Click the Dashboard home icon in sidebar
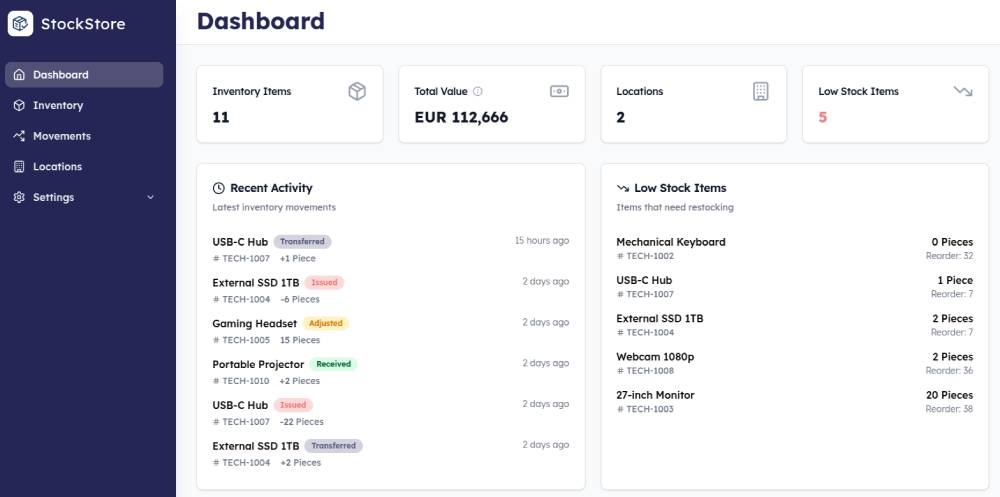This screenshot has width=1000, height=497. tap(19, 75)
